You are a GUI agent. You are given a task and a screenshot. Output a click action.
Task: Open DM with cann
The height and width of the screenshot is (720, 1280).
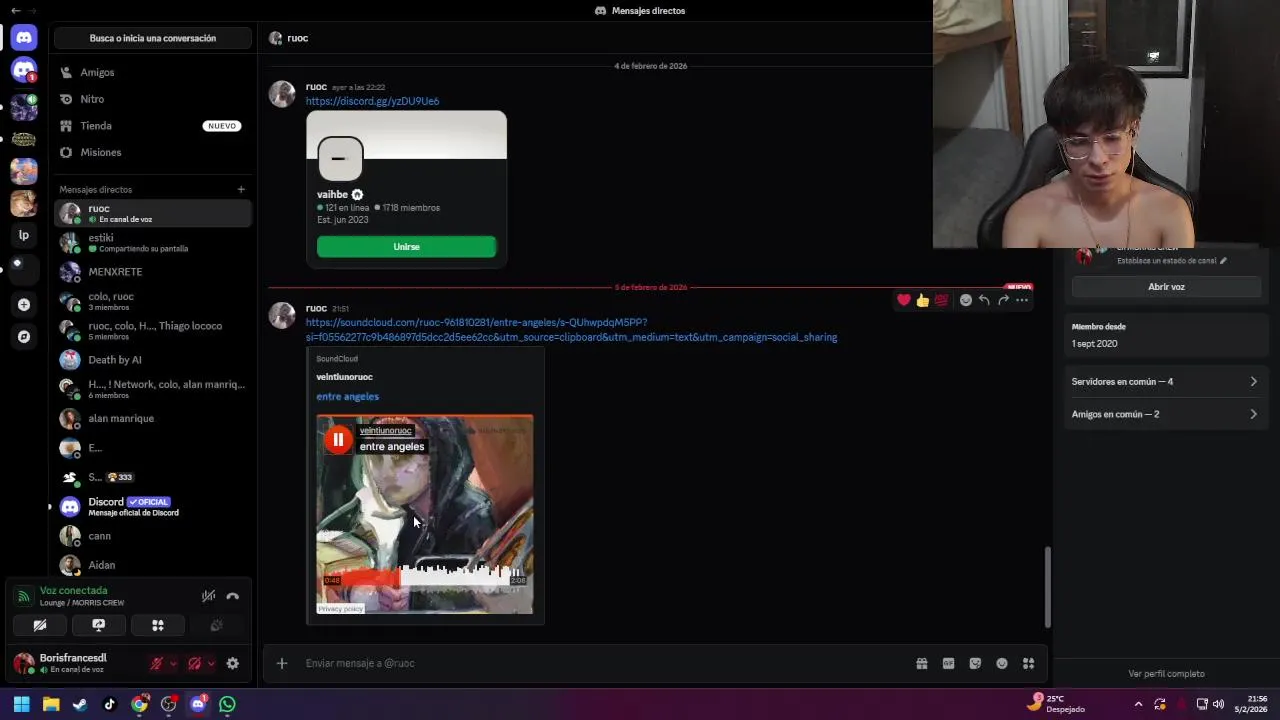pos(152,536)
